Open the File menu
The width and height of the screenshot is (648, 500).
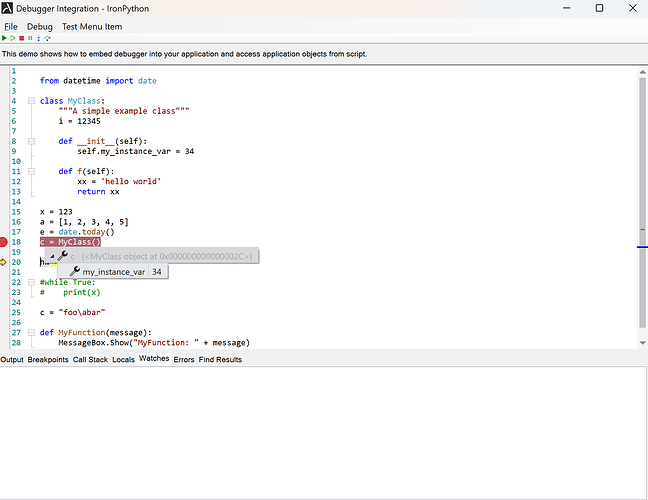click(x=11, y=26)
